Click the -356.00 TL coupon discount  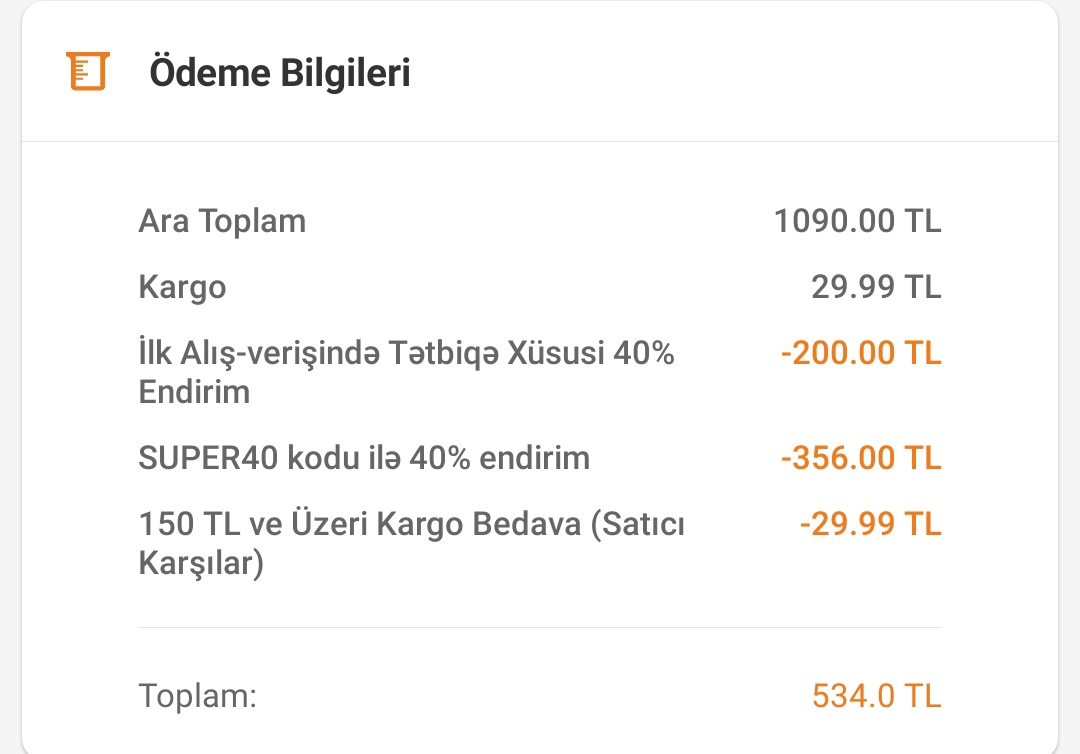[861, 458]
